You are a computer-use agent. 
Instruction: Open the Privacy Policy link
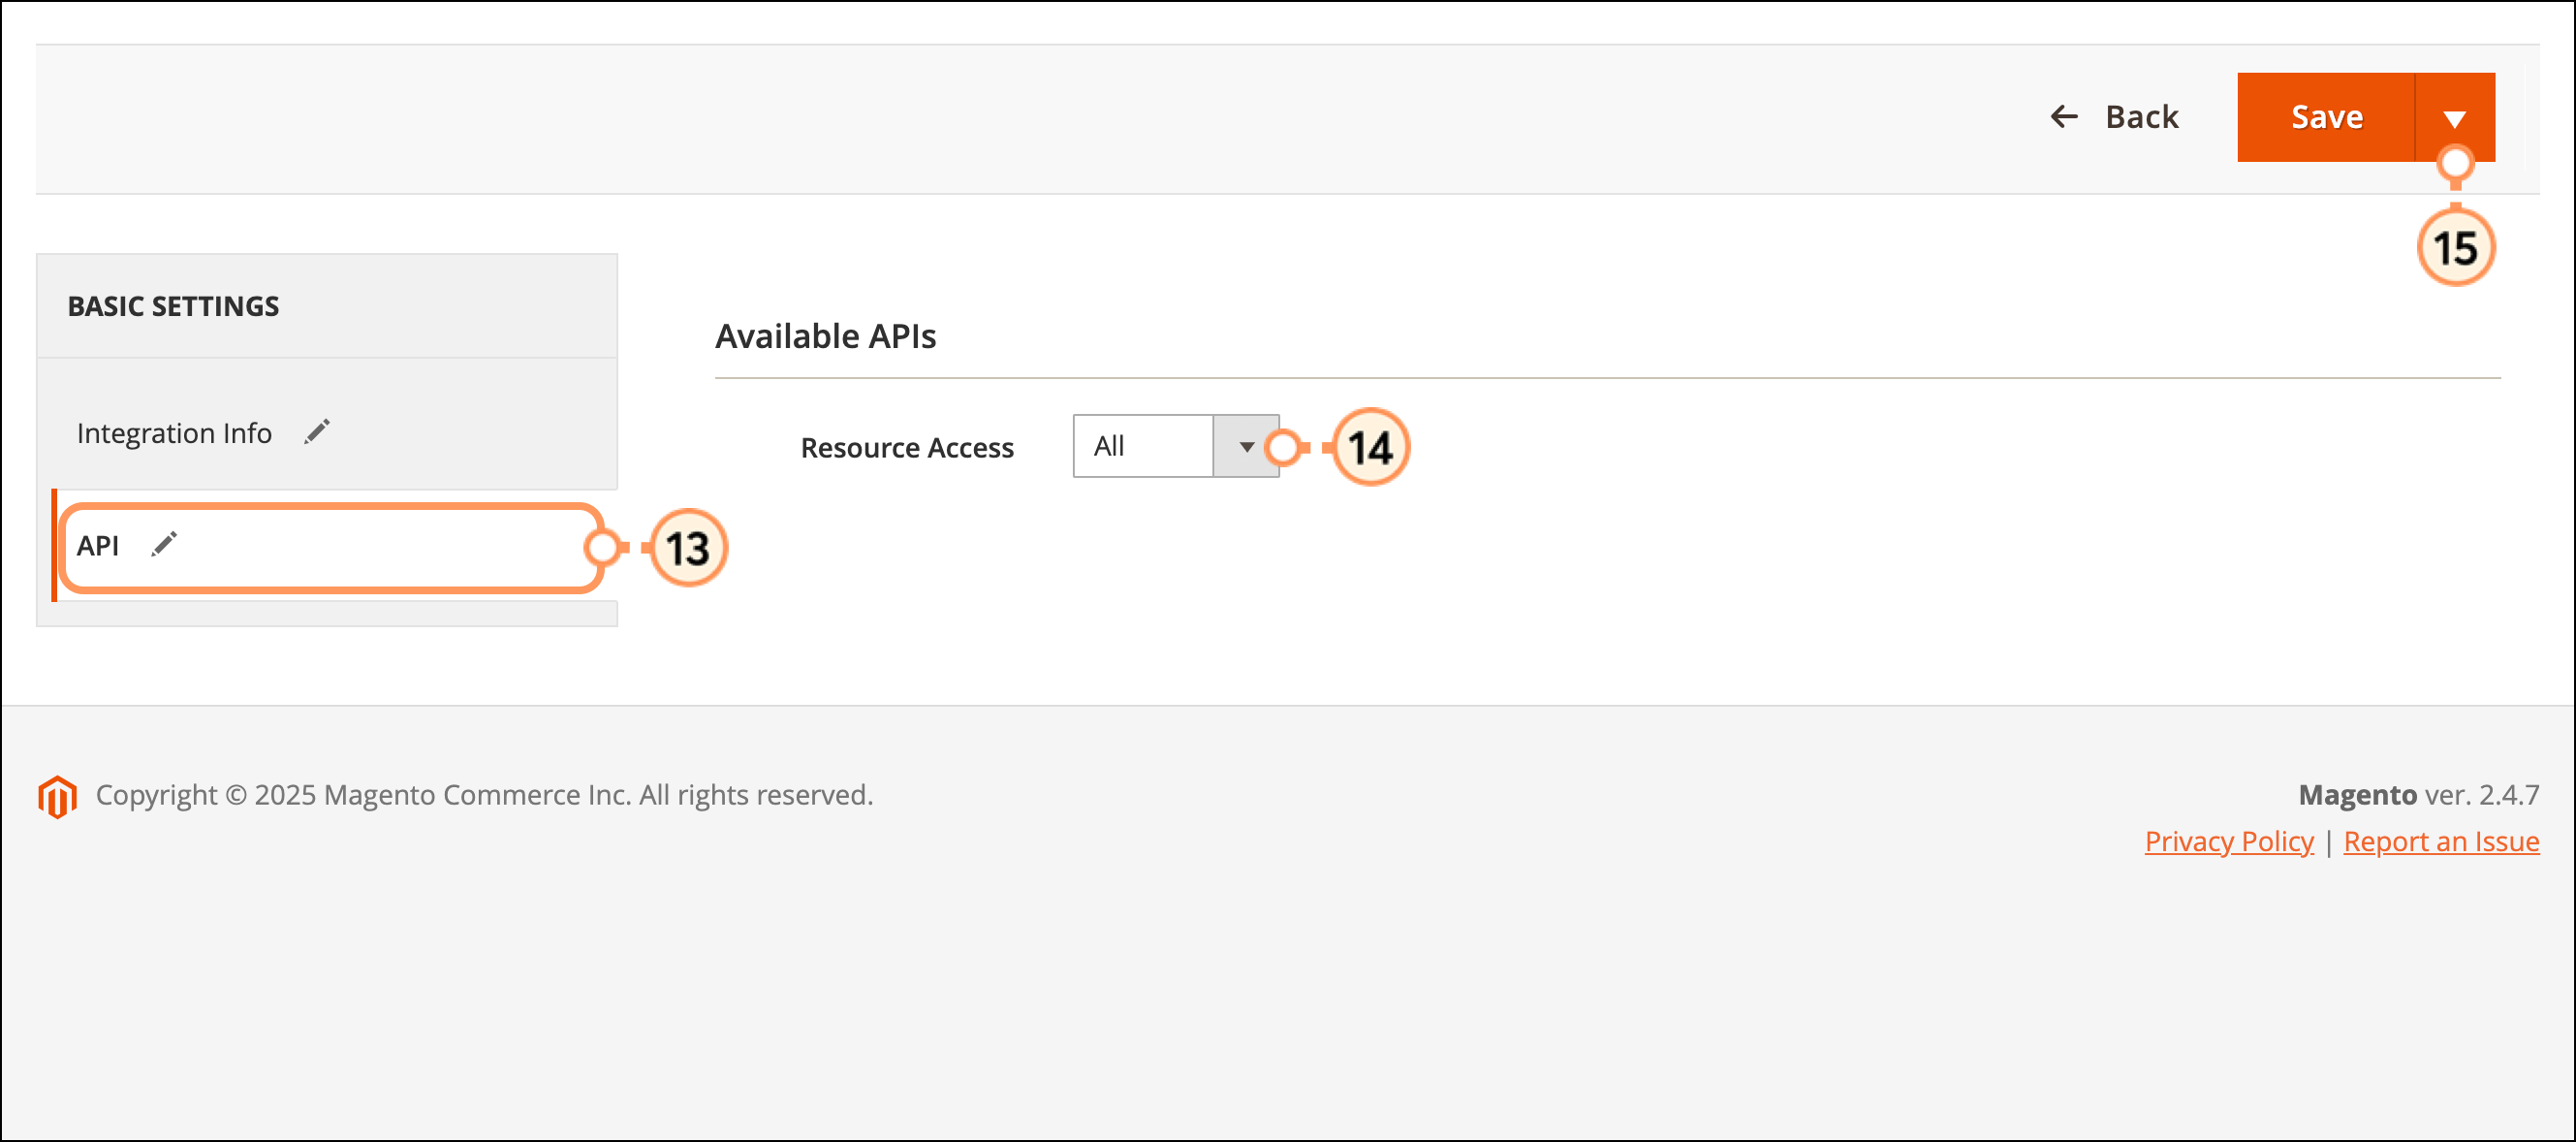(x=2229, y=842)
